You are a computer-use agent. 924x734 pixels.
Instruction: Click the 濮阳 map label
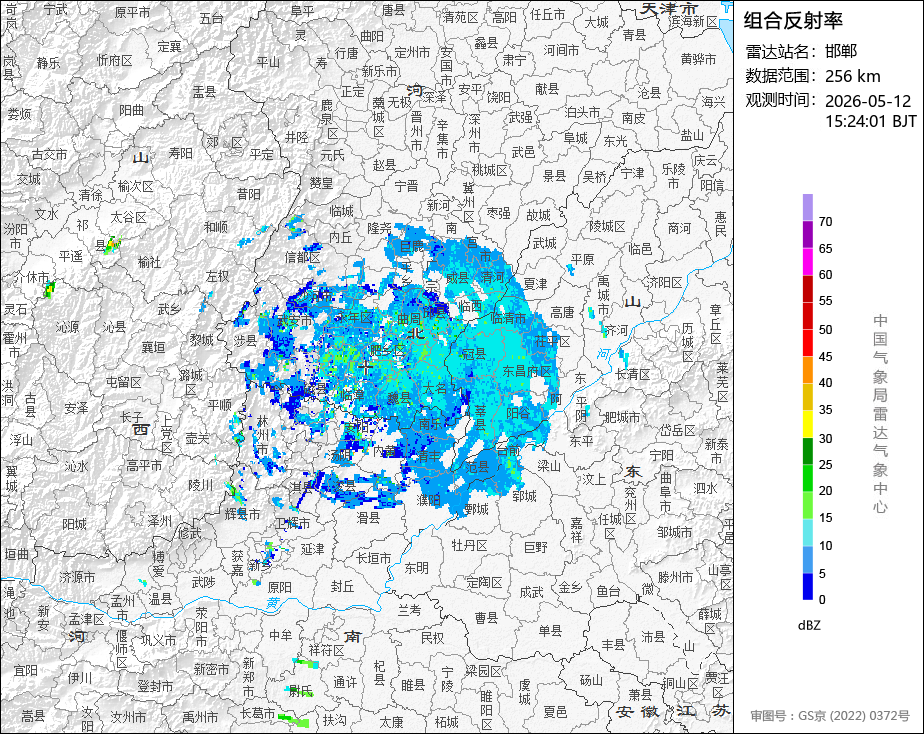click(x=428, y=500)
